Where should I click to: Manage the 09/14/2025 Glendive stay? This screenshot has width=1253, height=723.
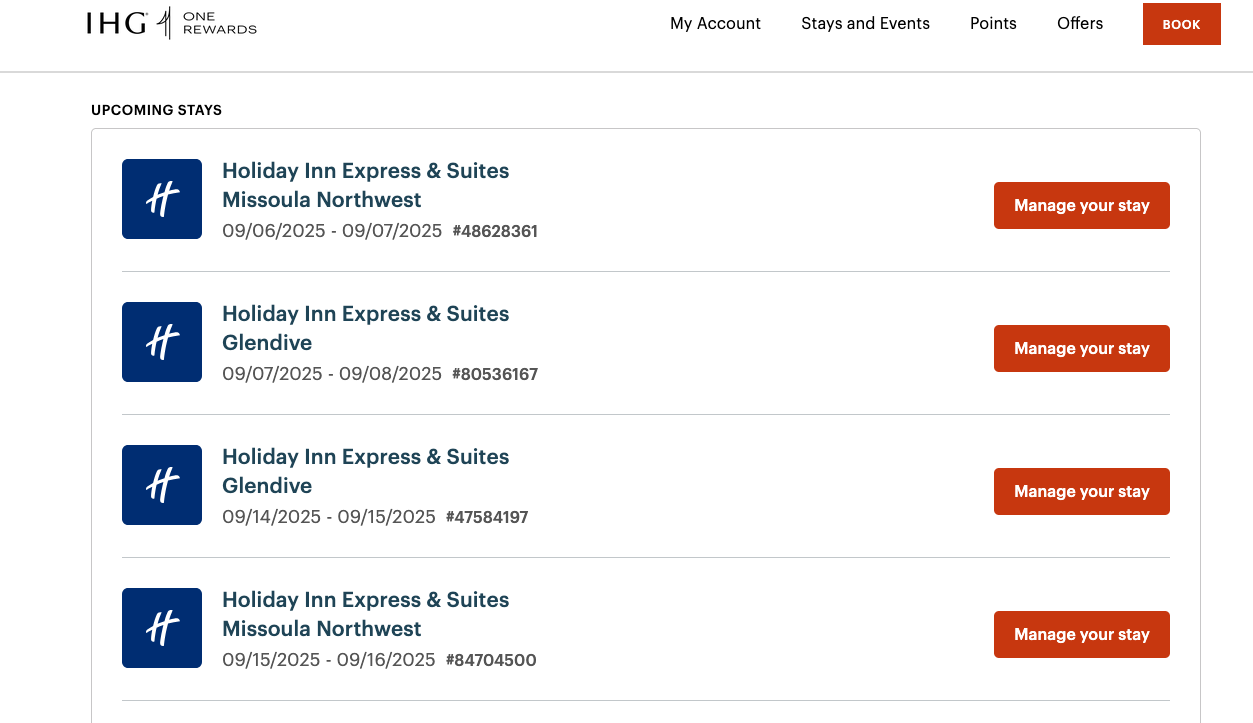pos(1081,492)
